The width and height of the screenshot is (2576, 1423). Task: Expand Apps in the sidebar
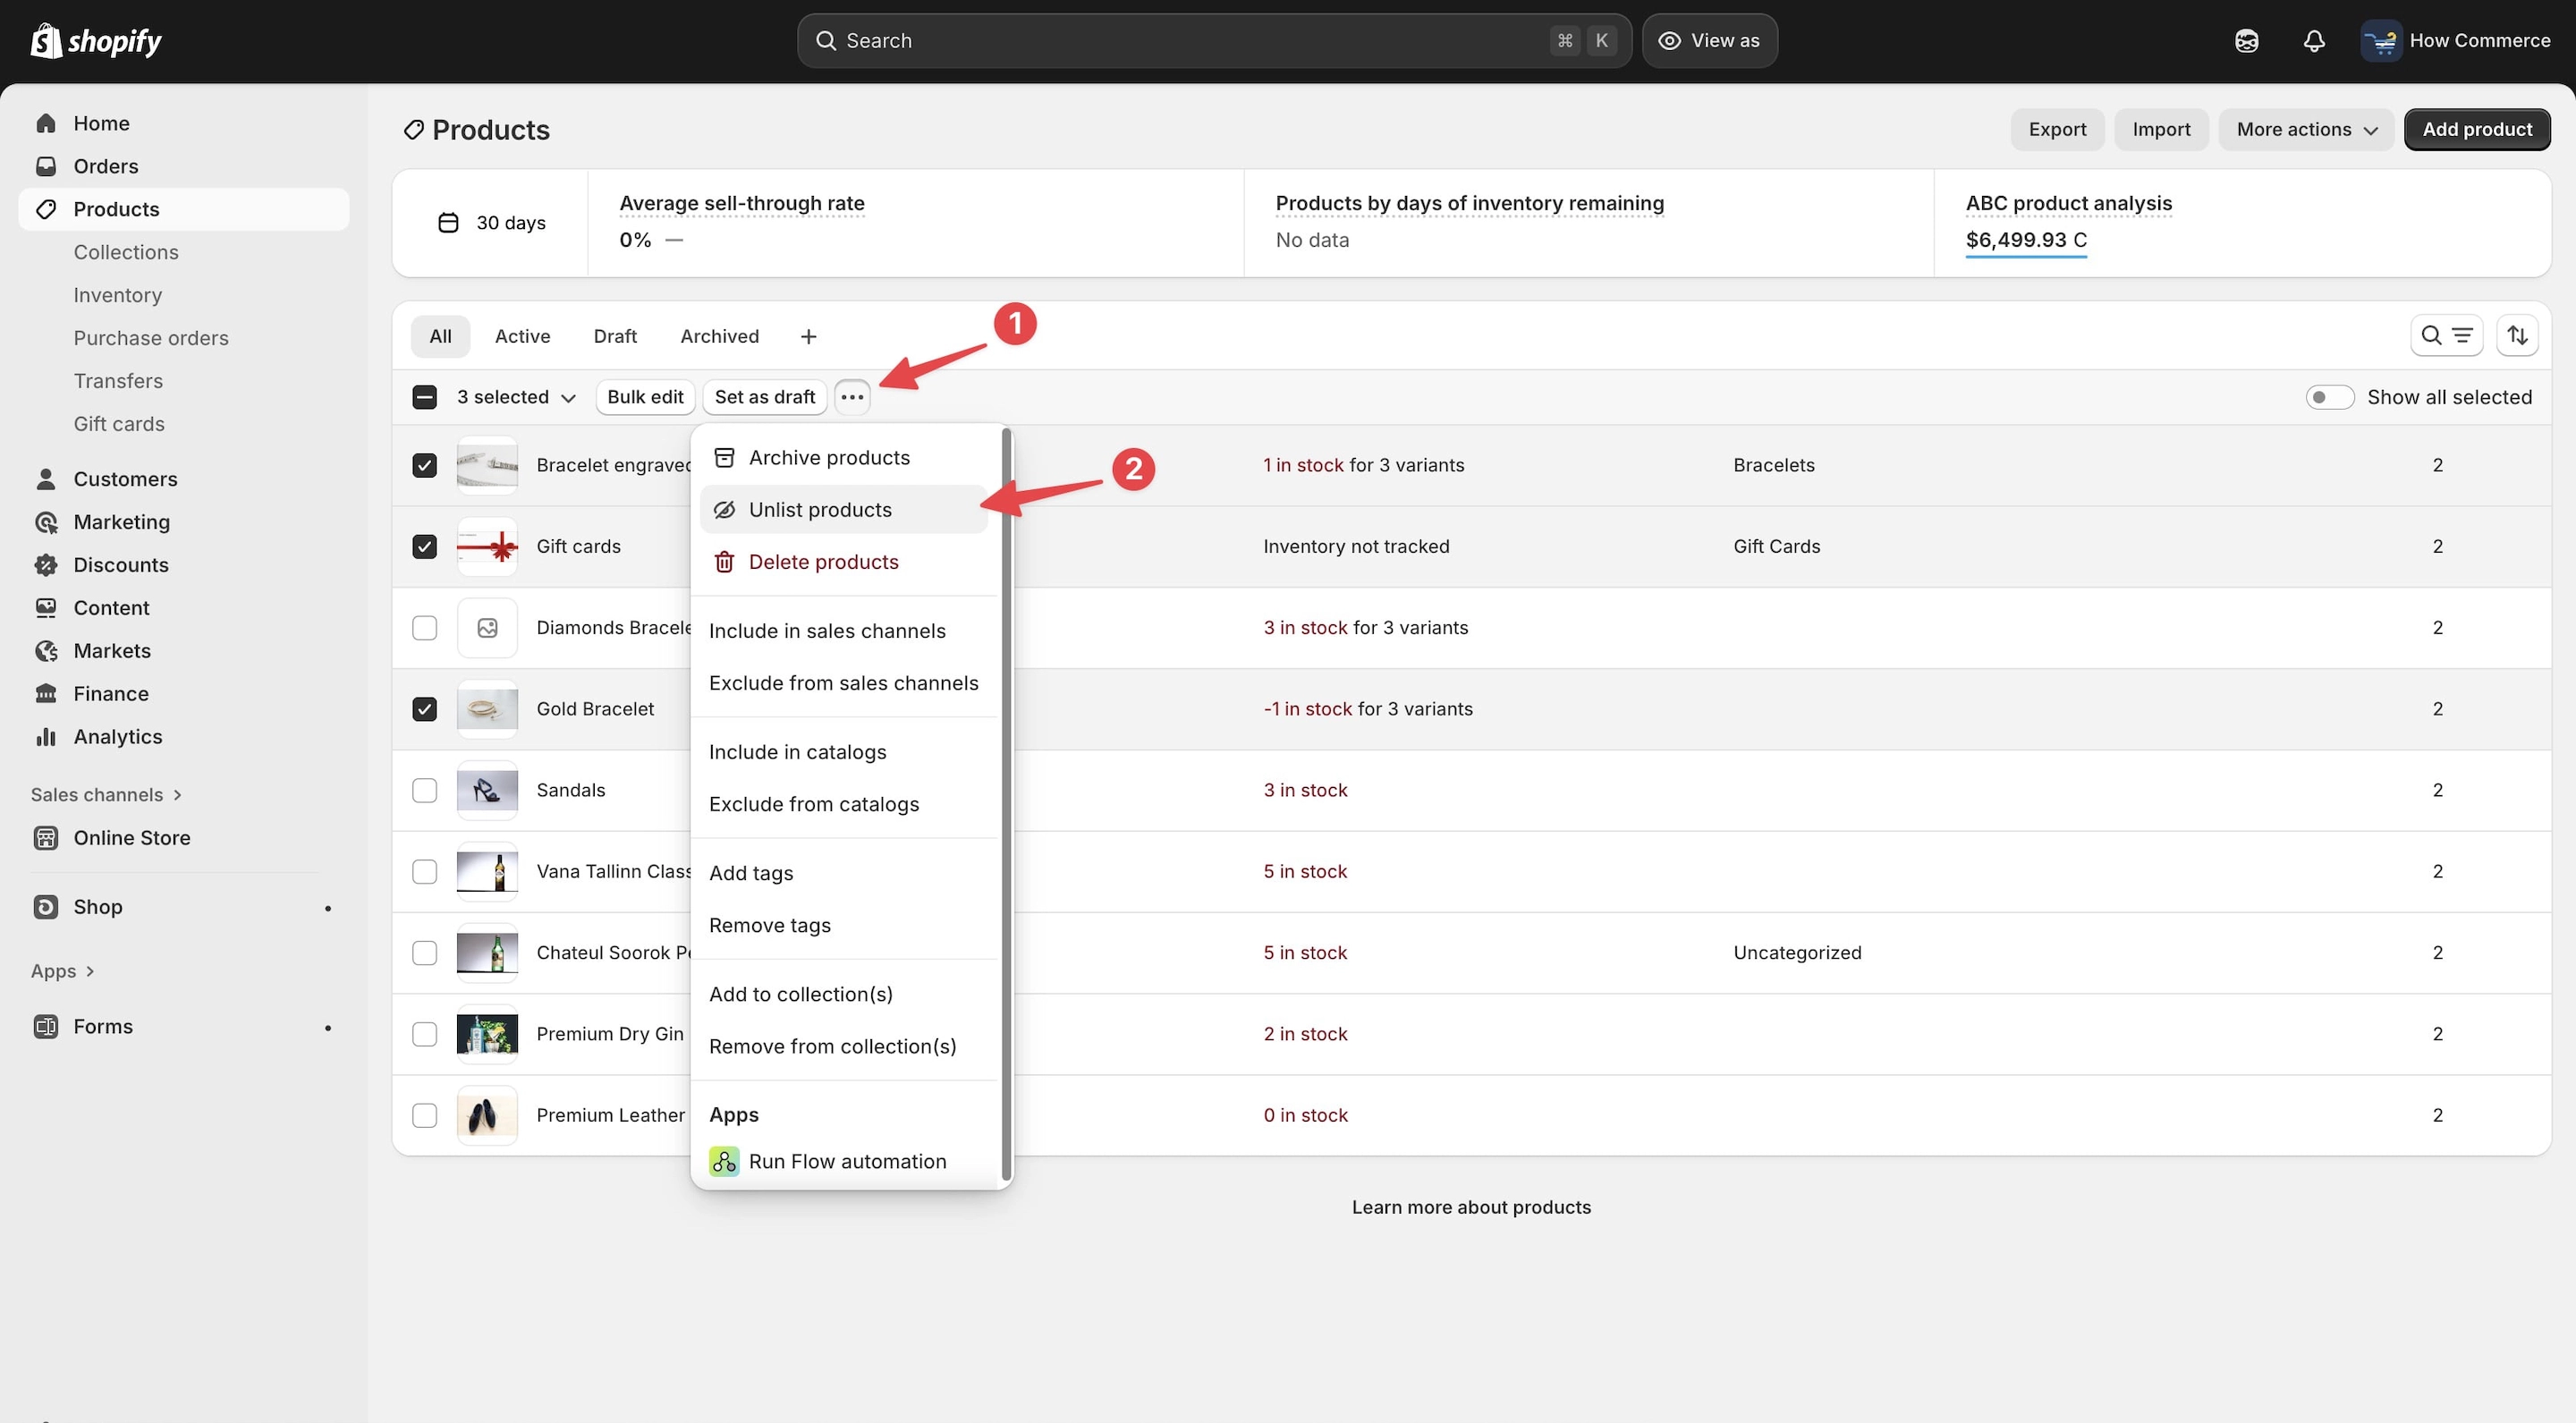(x=62, y=971)
